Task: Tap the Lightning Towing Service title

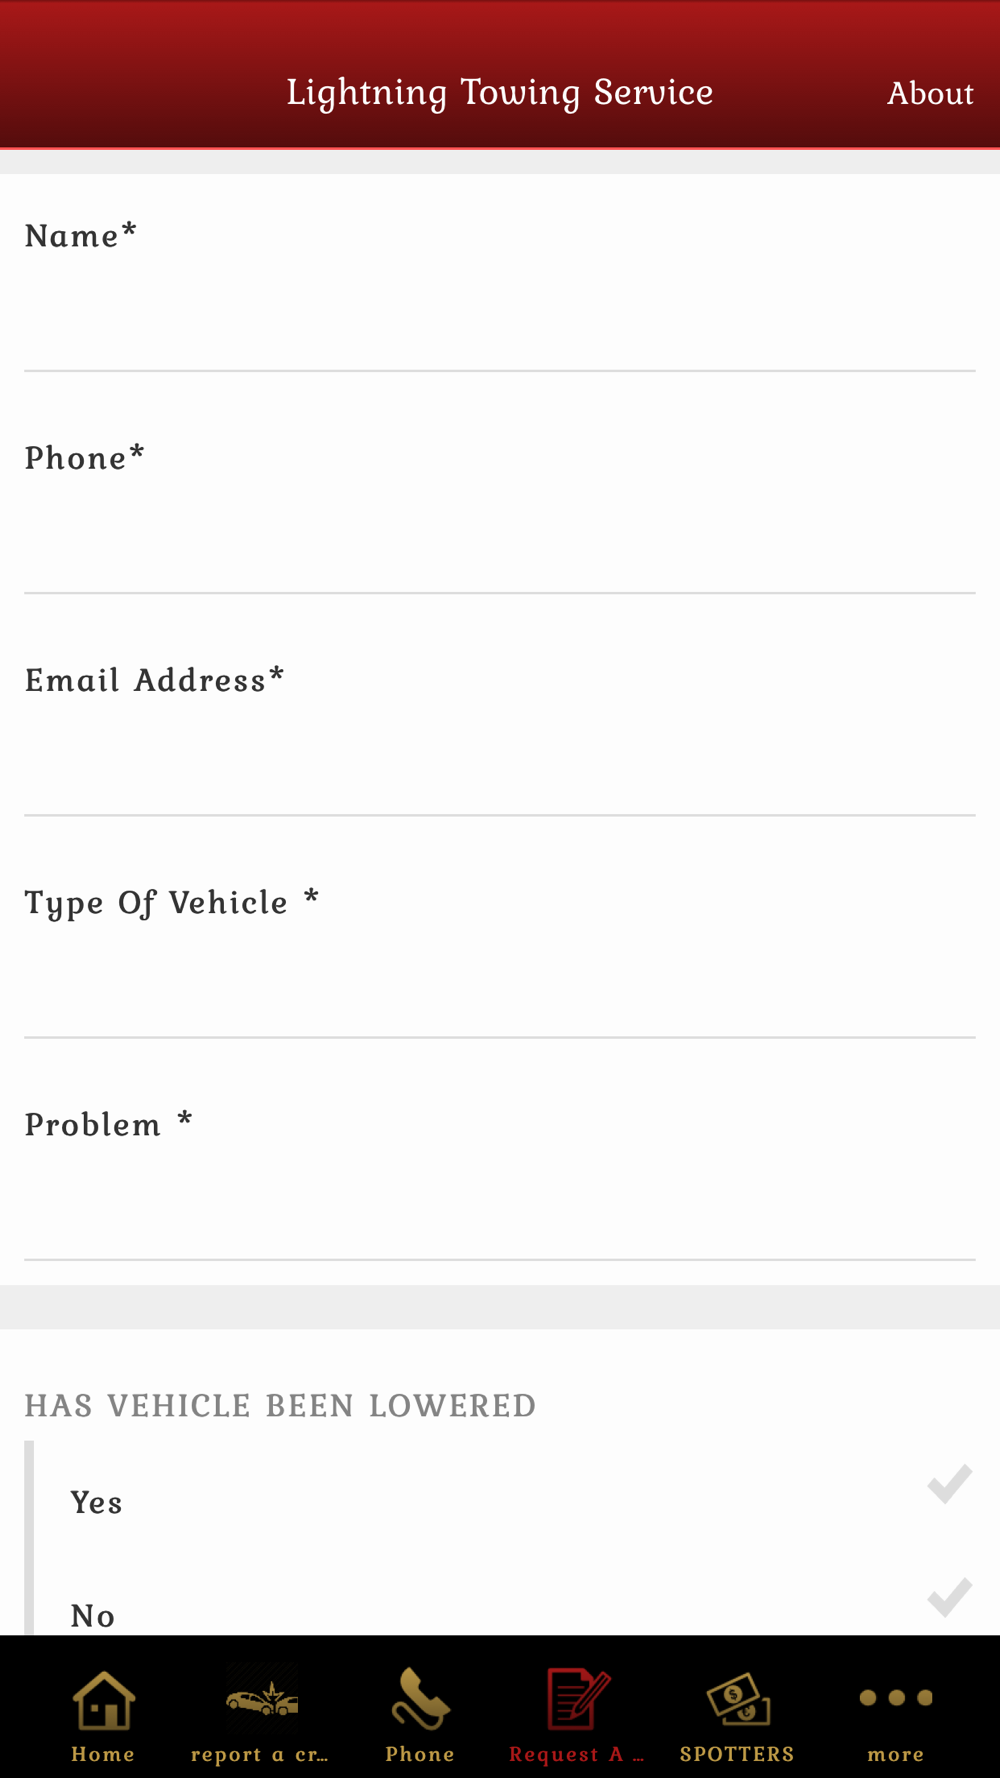Action: (x=500, y=92)
